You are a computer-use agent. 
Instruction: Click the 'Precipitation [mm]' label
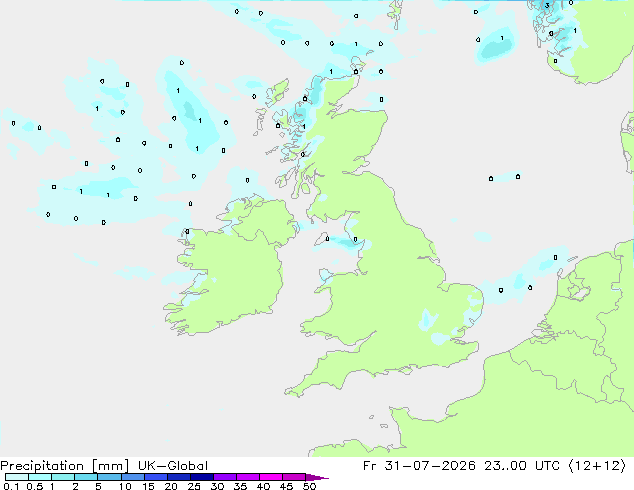pyautogui.click(x=65, y=466)
